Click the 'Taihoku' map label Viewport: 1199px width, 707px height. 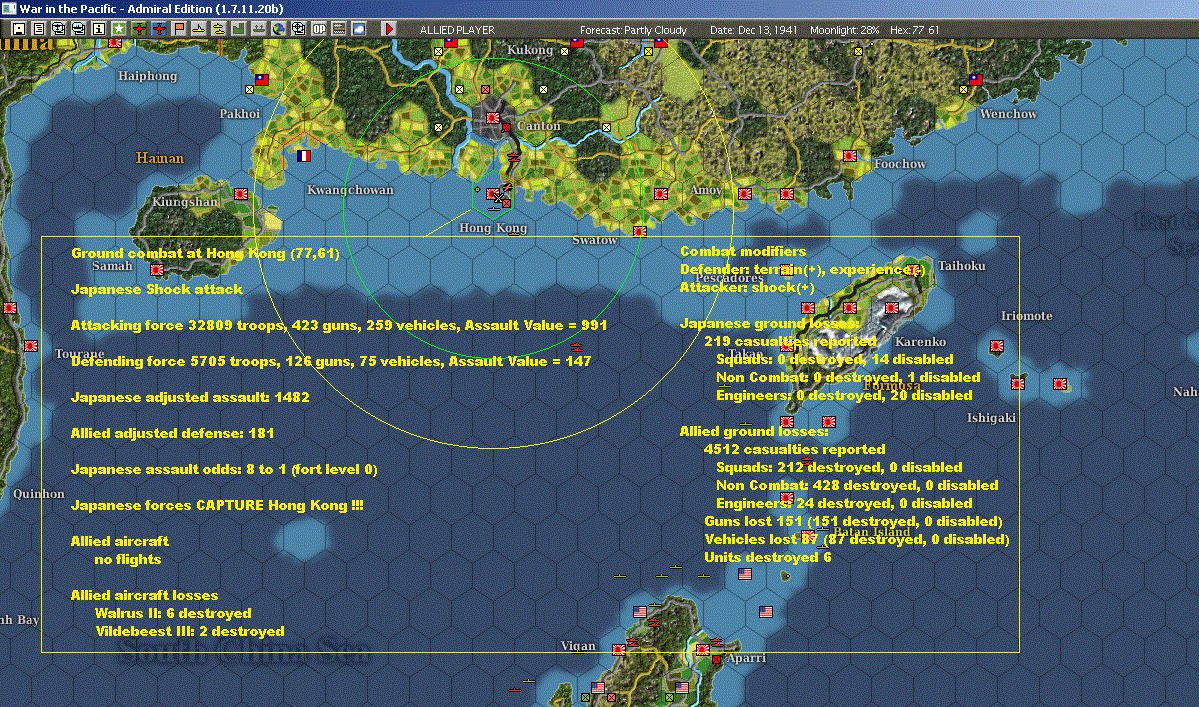[x=962, y=266]
